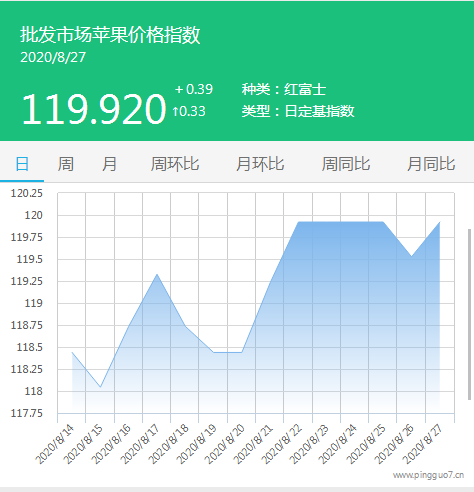This screenshot has width=474, height=492.
Task: Click the 119.920 index value
Action: [94, 109]
